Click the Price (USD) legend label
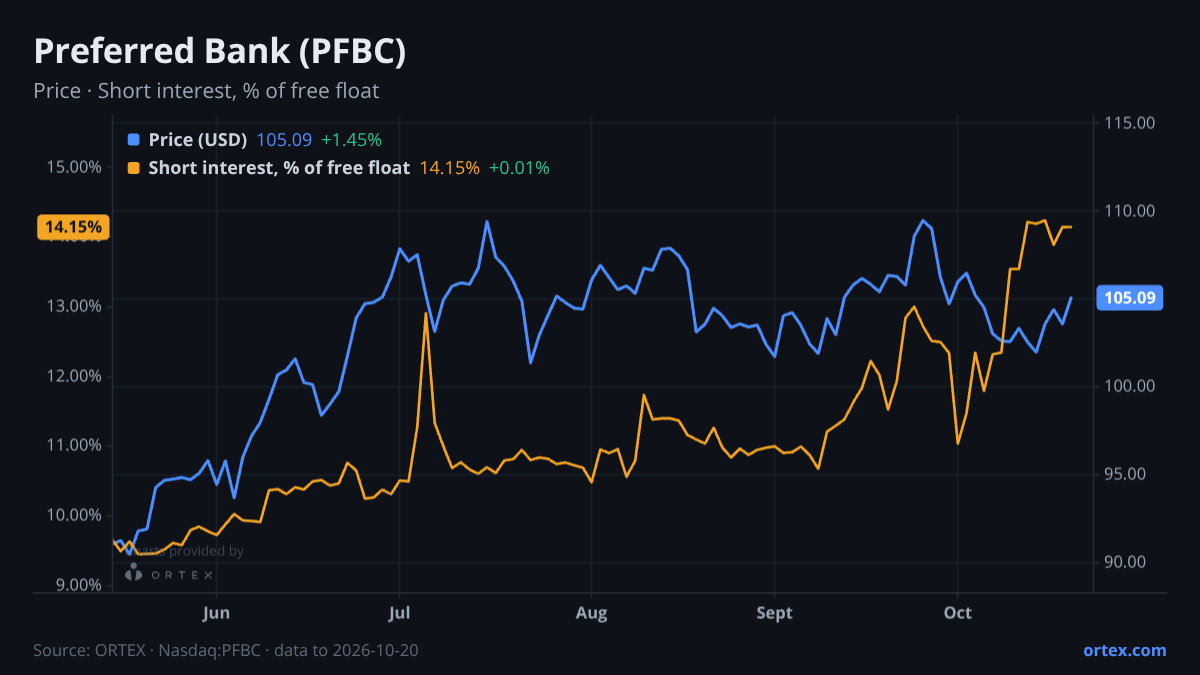 tap(198, 140)
